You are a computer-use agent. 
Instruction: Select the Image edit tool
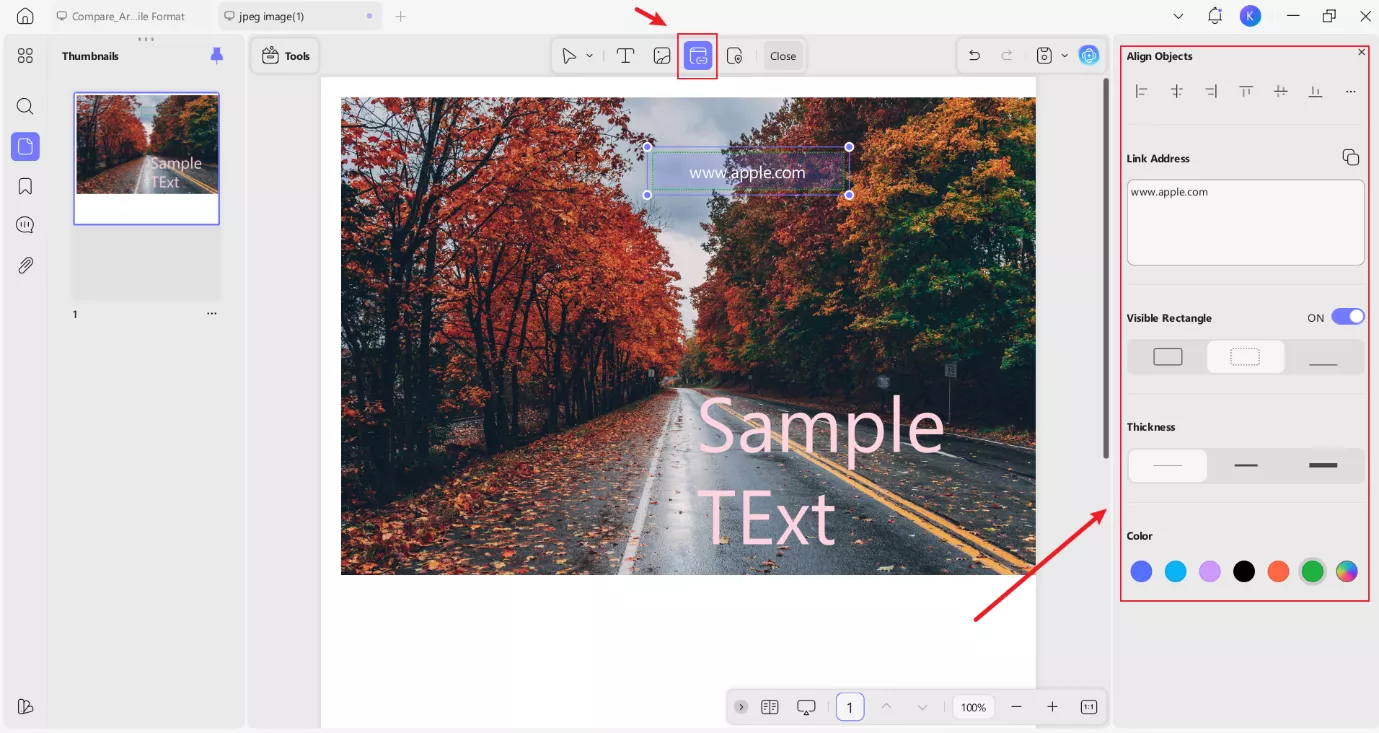(x=662, y=56)
